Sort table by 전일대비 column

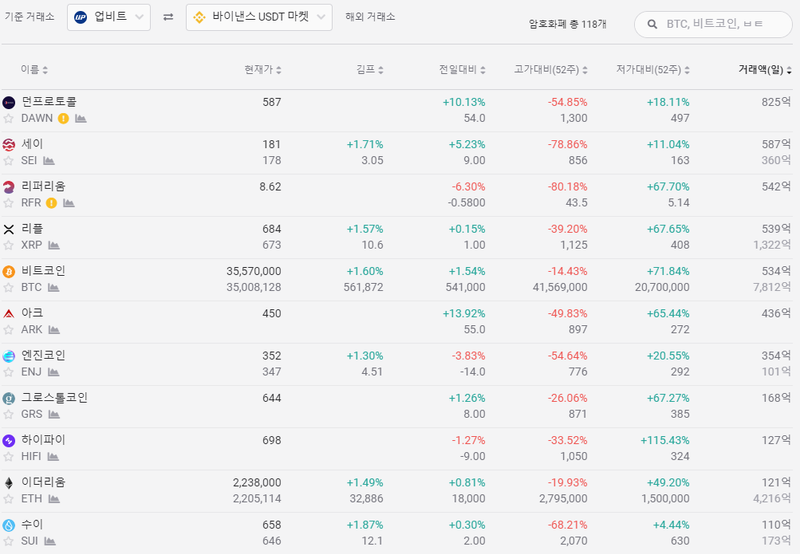point(462,69)
